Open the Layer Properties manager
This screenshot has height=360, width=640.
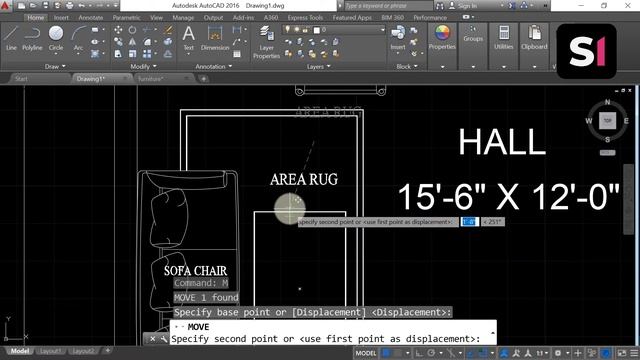[x=266, y=42]
